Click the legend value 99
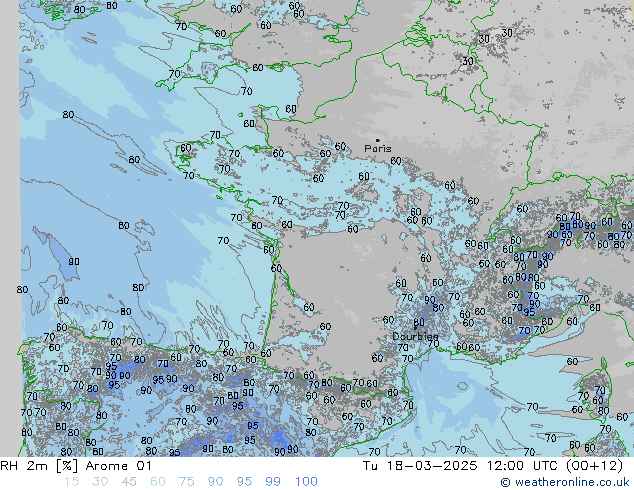This screenshot has width=634, height=490. point(273,482)
